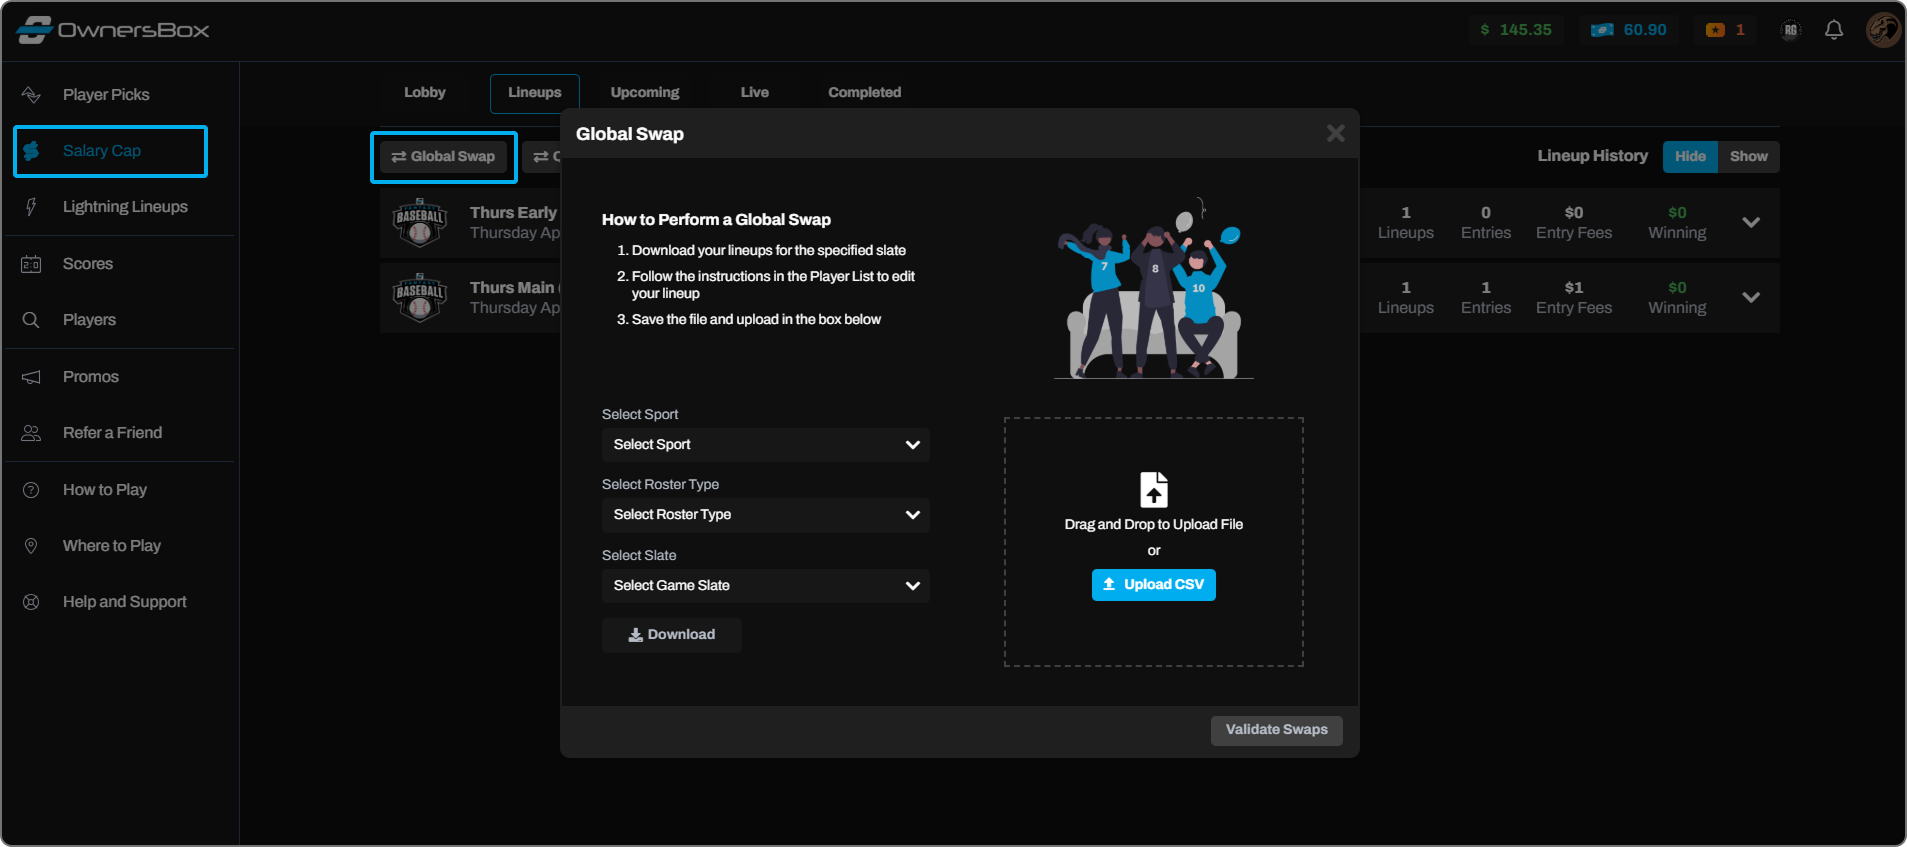
Task: Set Lineup History to Hide
Action: tap(1690, 156)
